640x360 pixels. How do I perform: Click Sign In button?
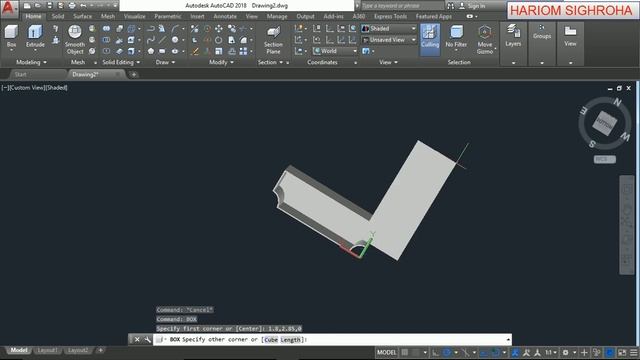(x=472, y=6)
